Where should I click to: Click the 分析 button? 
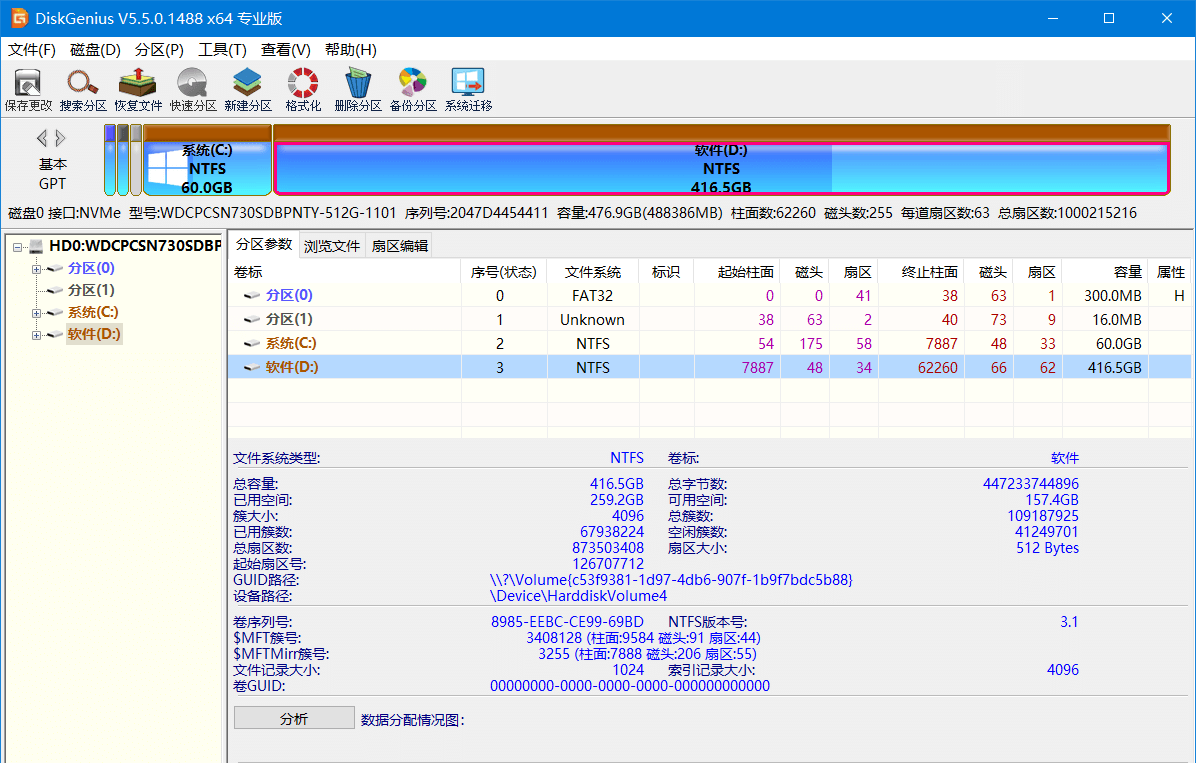click(x=294, y=717)
